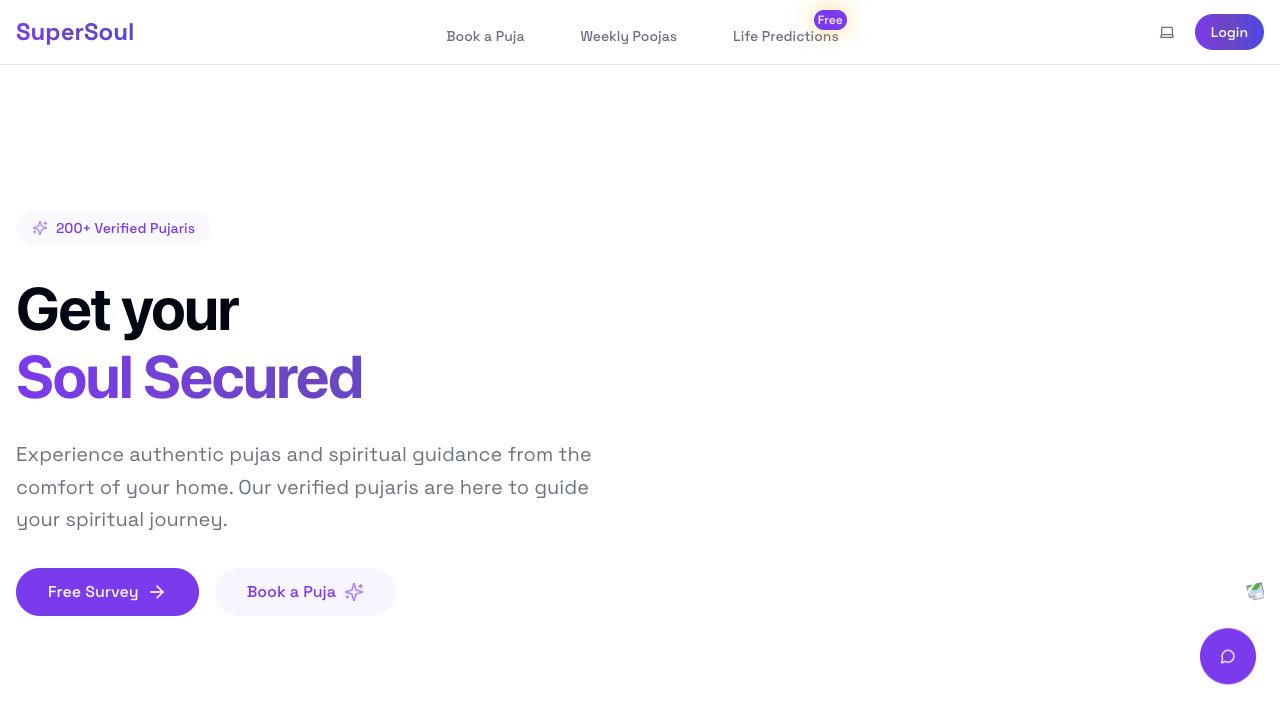Open the chat bubble floating icon
This screenshot has width=1280, height=720.
coord(1228,656)
